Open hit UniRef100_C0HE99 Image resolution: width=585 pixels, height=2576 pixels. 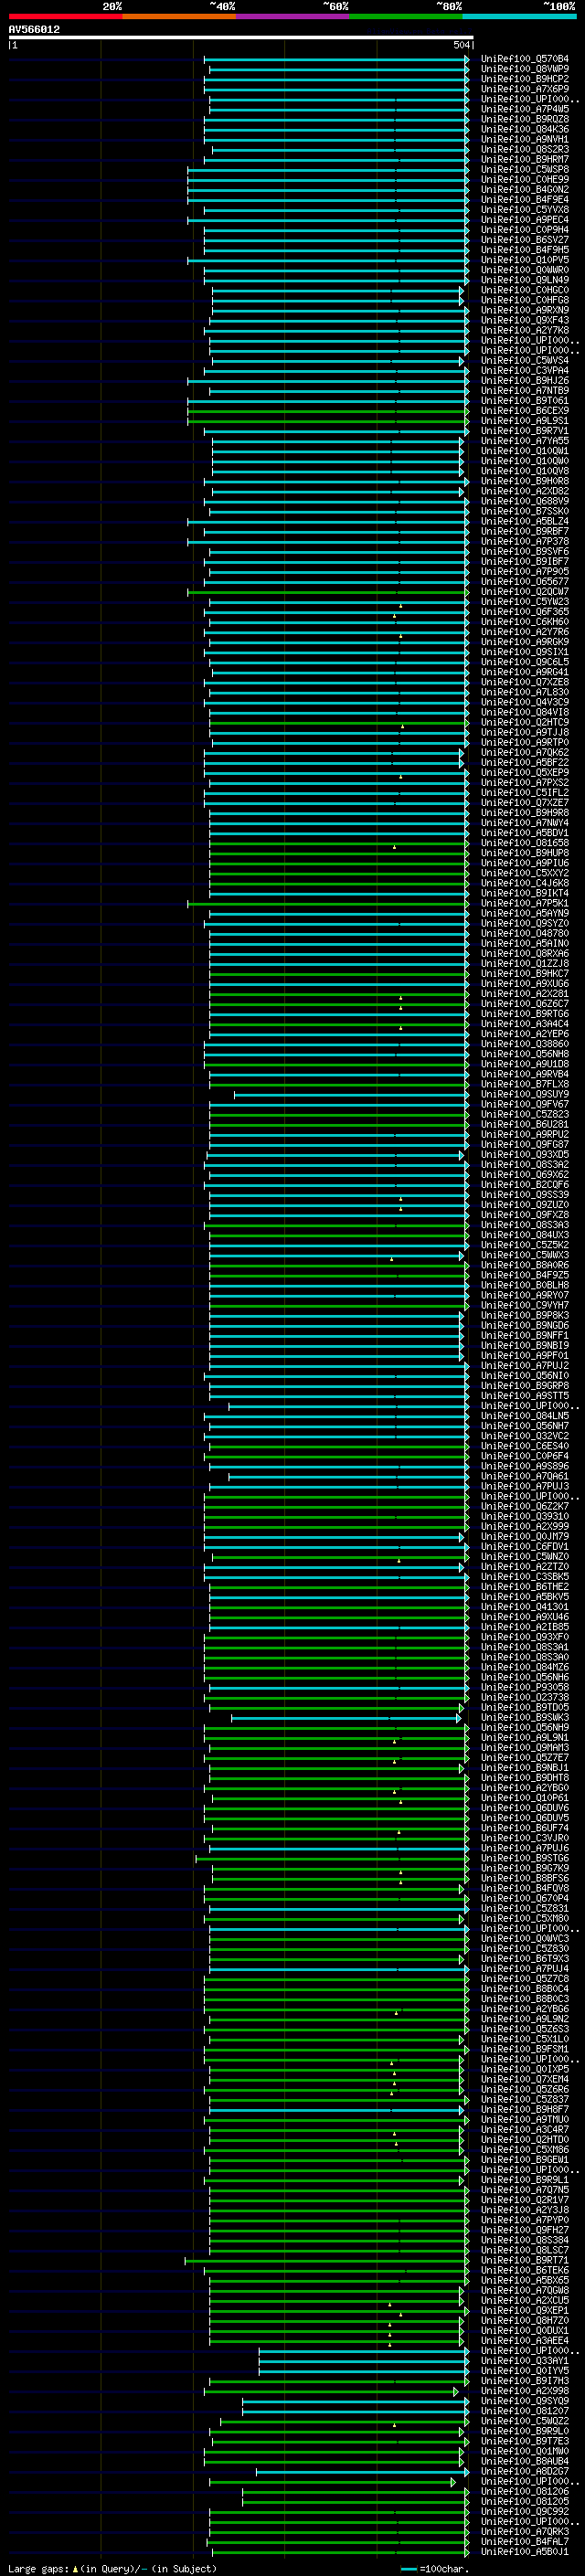point(525,179)
